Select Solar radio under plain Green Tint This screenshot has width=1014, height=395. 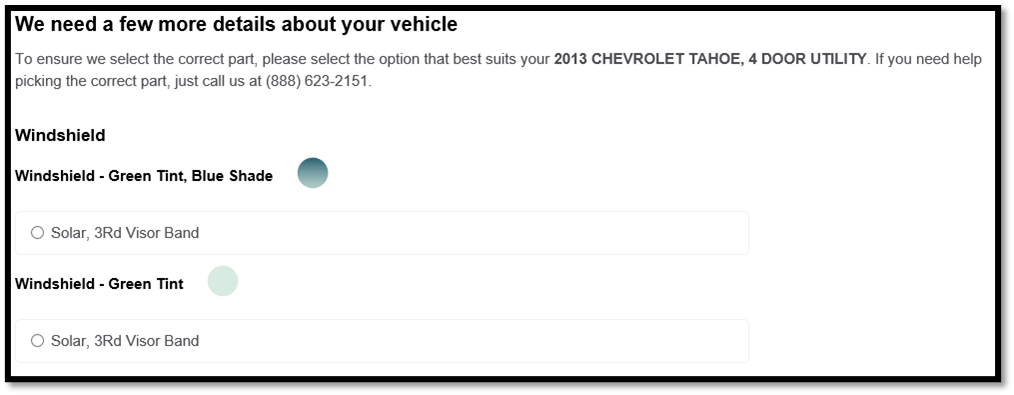(38, 341)
